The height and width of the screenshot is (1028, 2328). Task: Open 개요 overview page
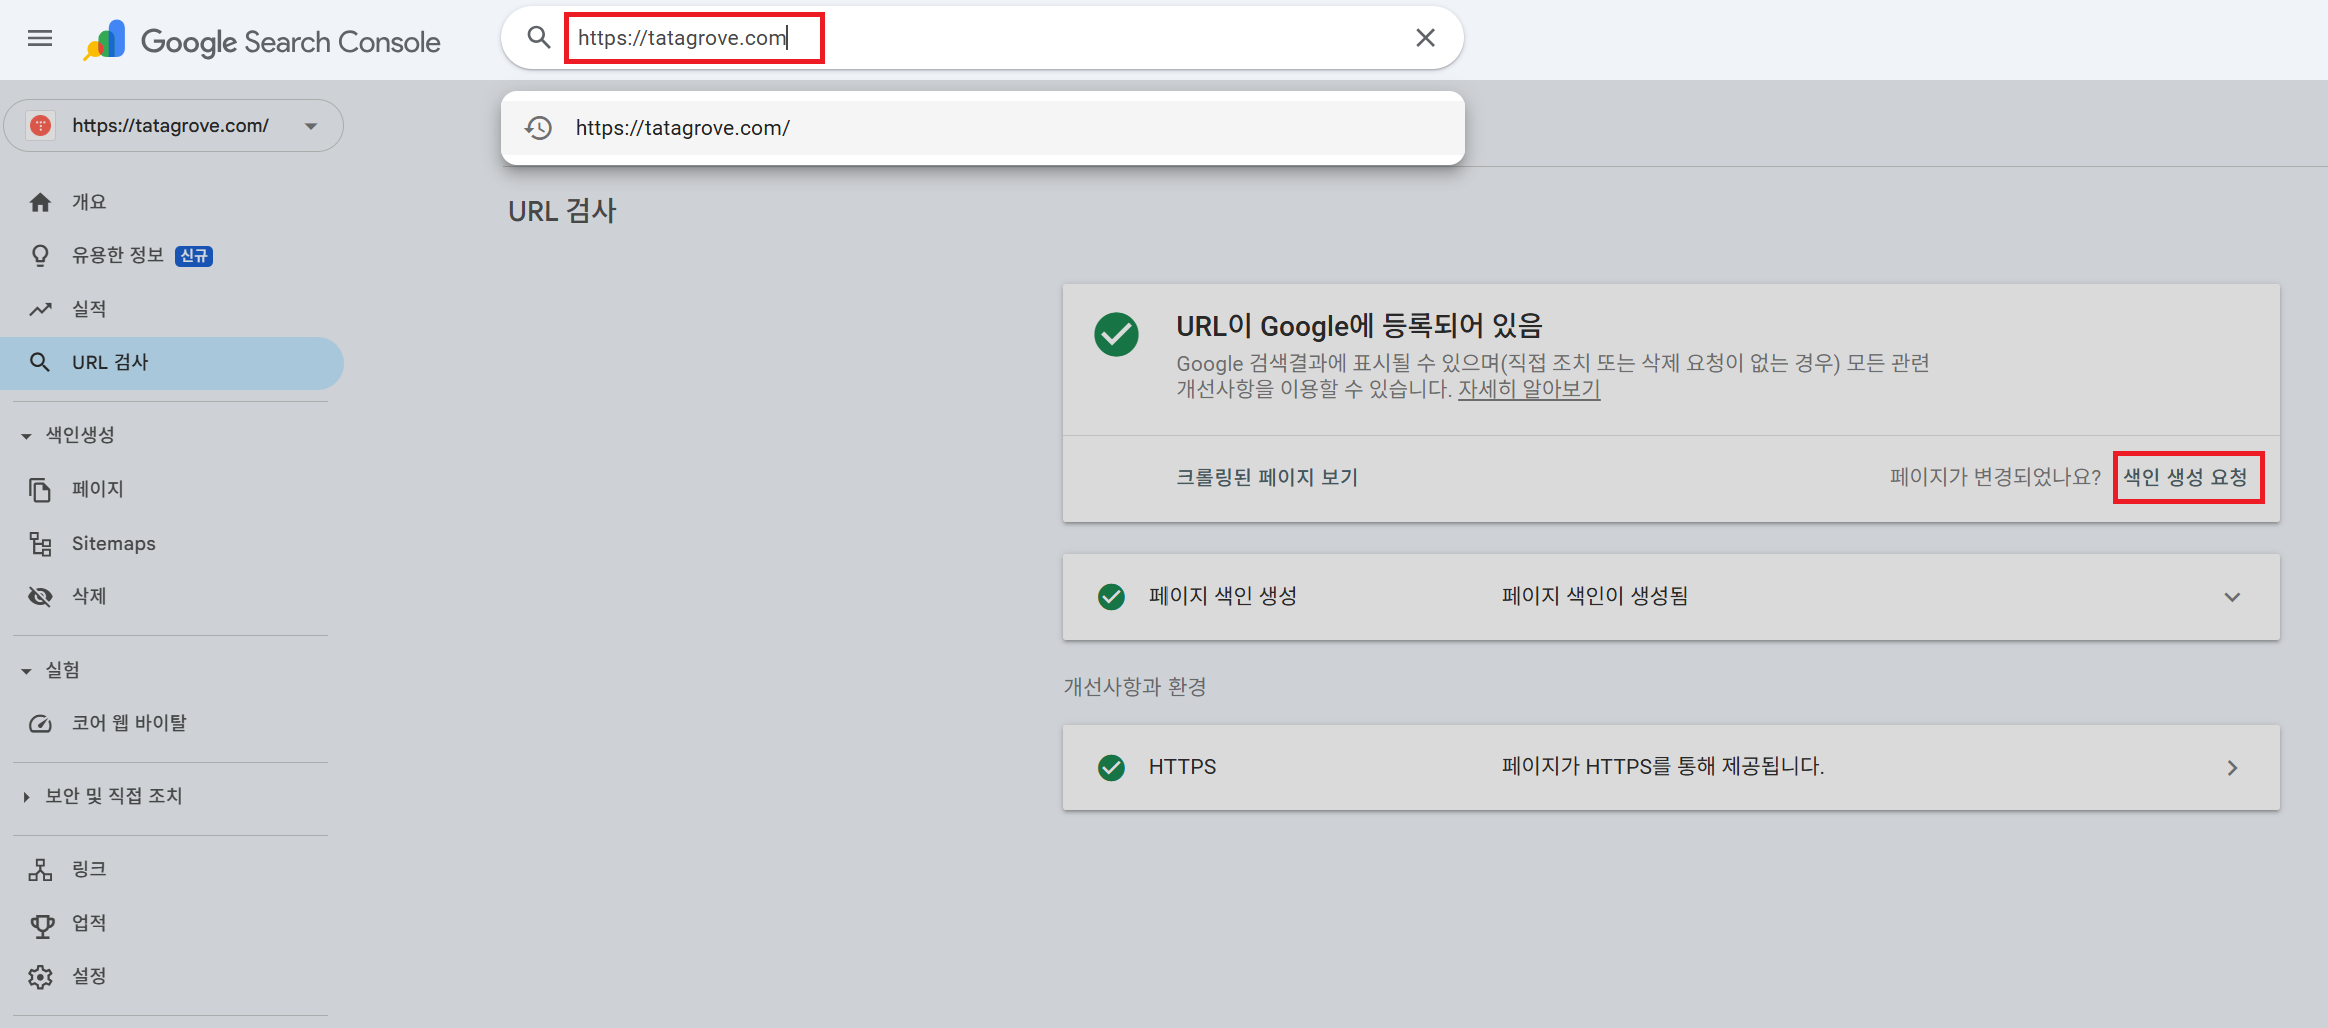pos(172,202)
